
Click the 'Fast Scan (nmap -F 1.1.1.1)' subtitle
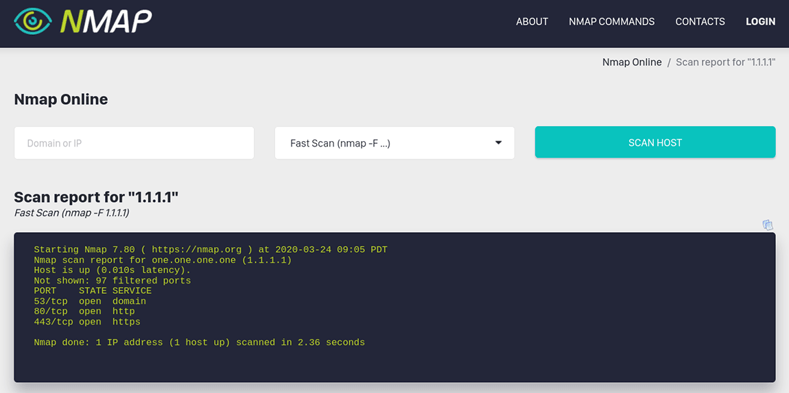(72, 213)
